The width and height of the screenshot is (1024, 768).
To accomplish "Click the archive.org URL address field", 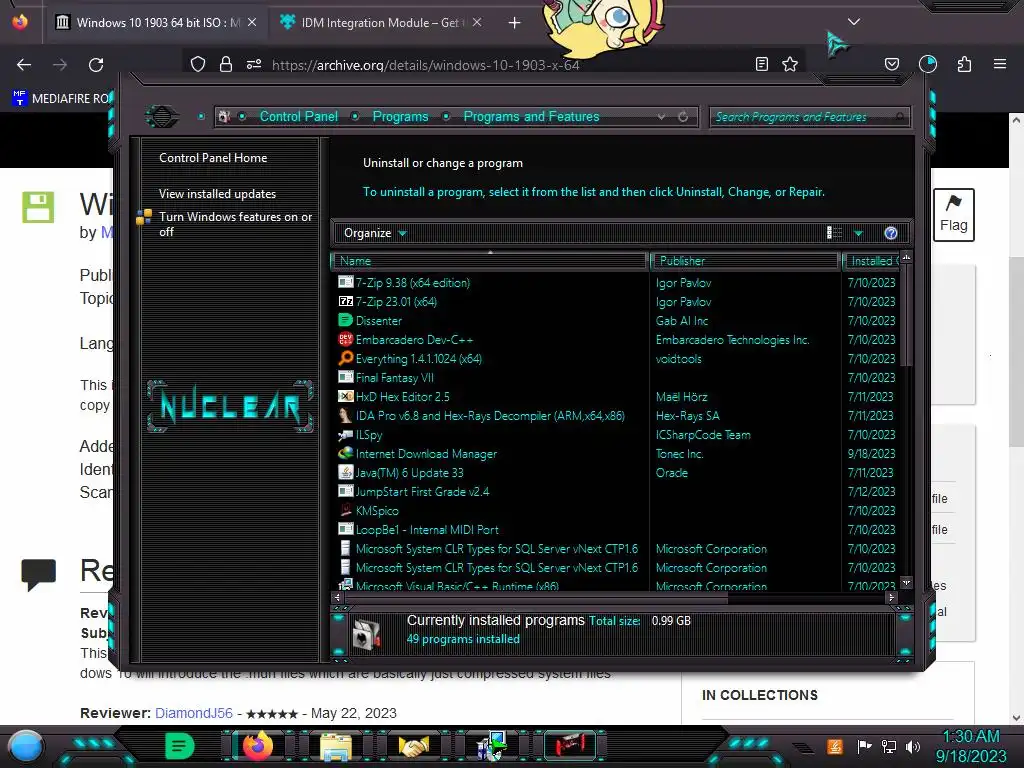I will tap(426, 65).
